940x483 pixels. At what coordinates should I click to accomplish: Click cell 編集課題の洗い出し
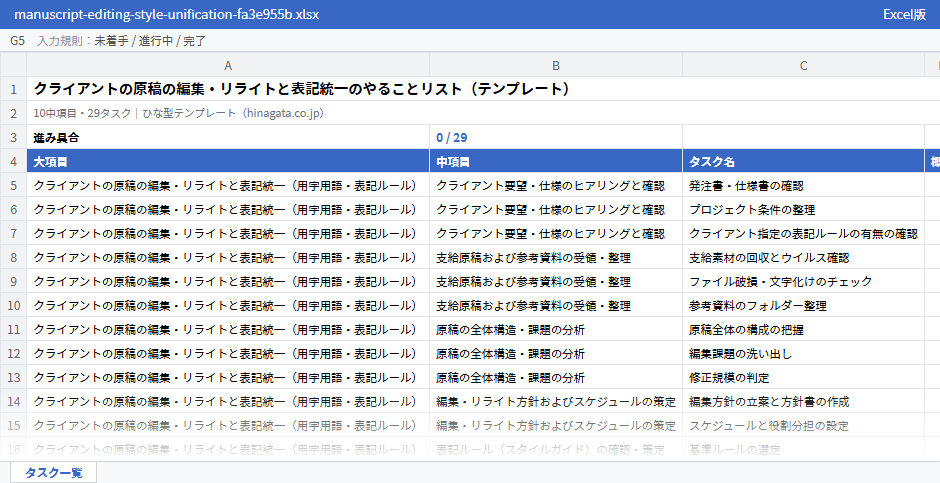pyautogui.click(x=803, y=353)
